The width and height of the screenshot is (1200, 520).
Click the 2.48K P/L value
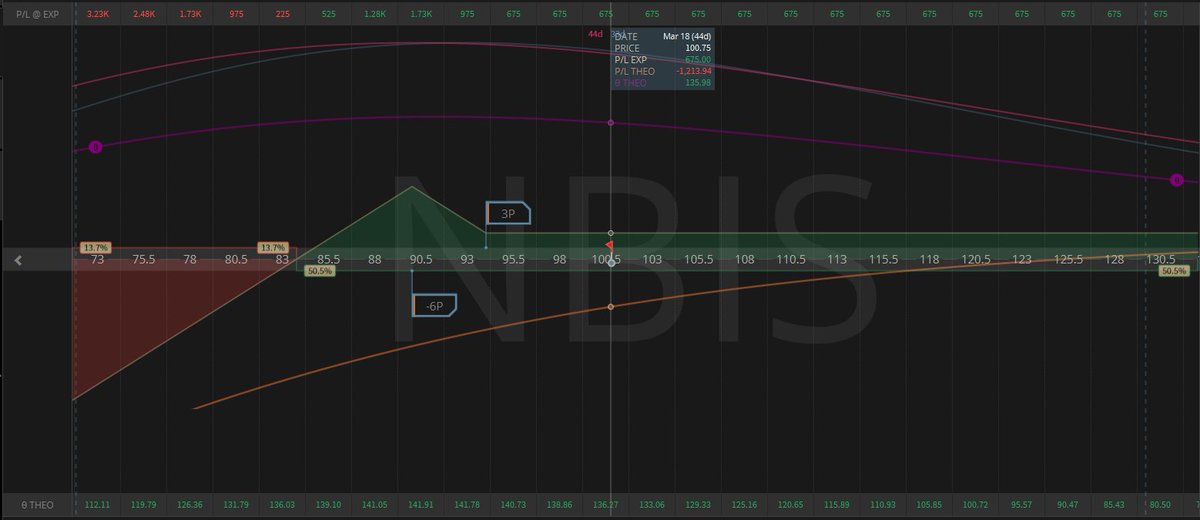pyautogui.click(x=144, y=14)
